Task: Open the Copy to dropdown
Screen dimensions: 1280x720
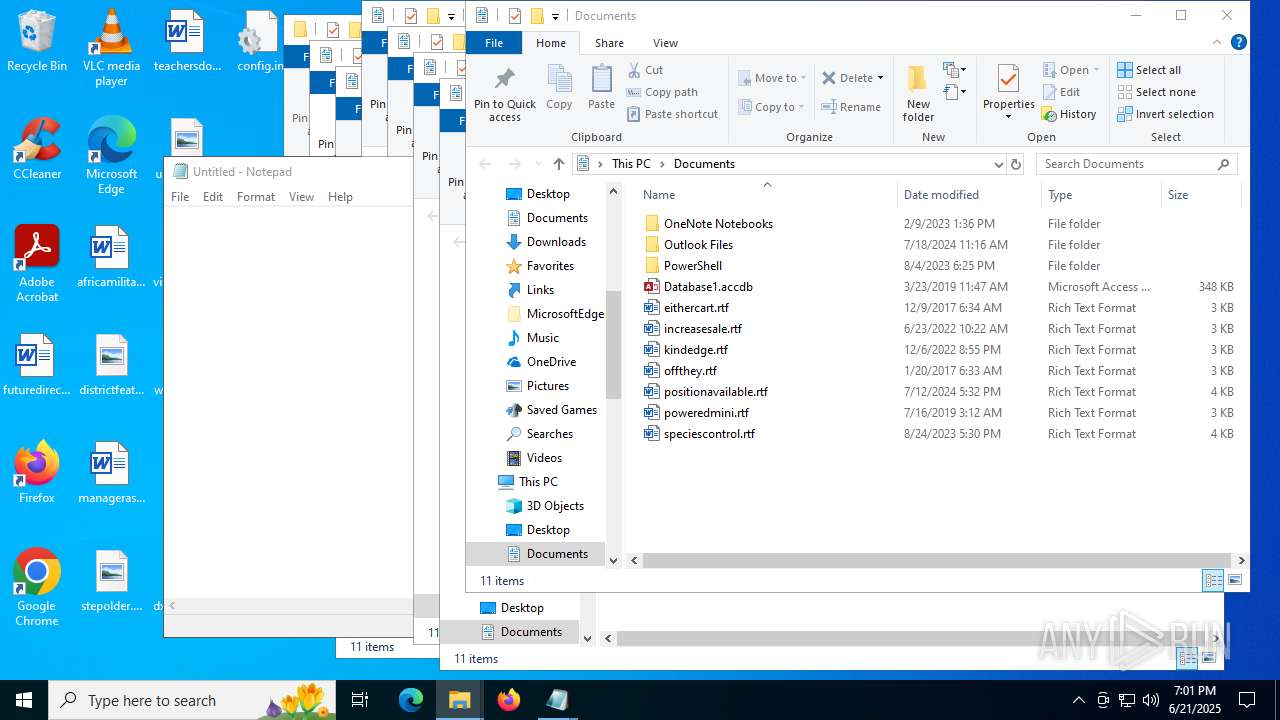Action: (x=771, y=107)
